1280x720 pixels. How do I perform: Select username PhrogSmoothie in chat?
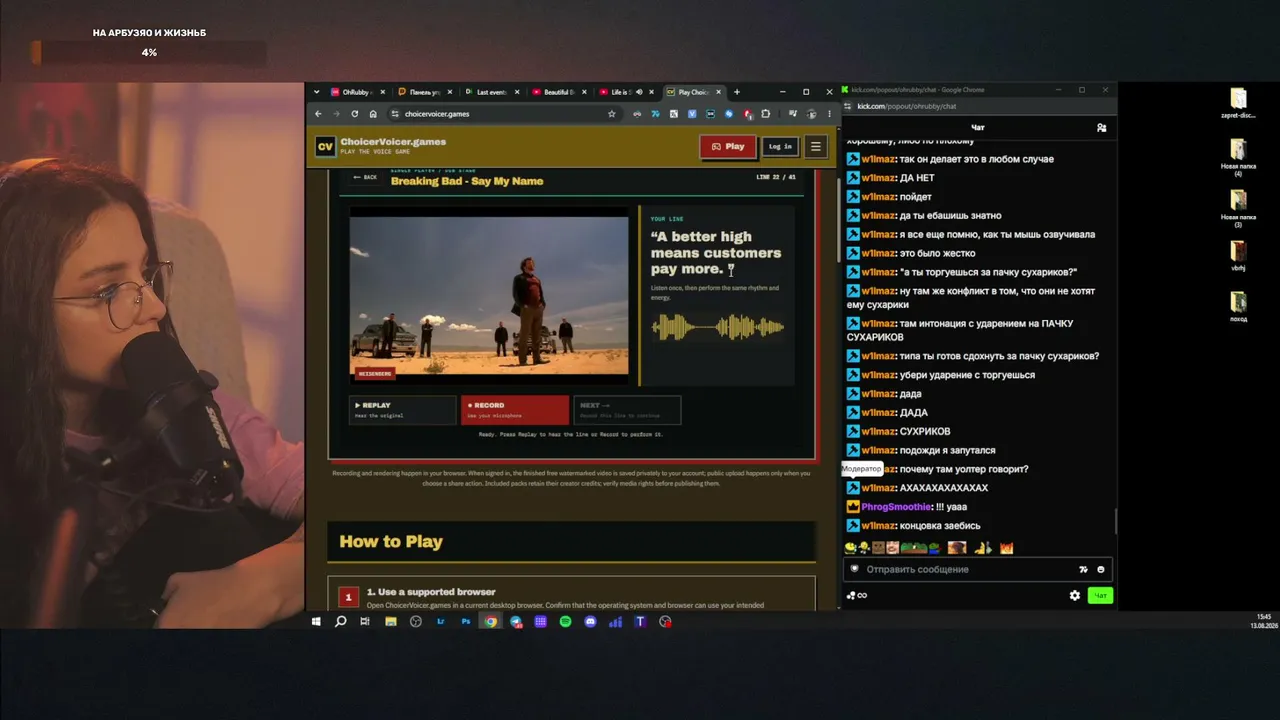tap(896, 507)
